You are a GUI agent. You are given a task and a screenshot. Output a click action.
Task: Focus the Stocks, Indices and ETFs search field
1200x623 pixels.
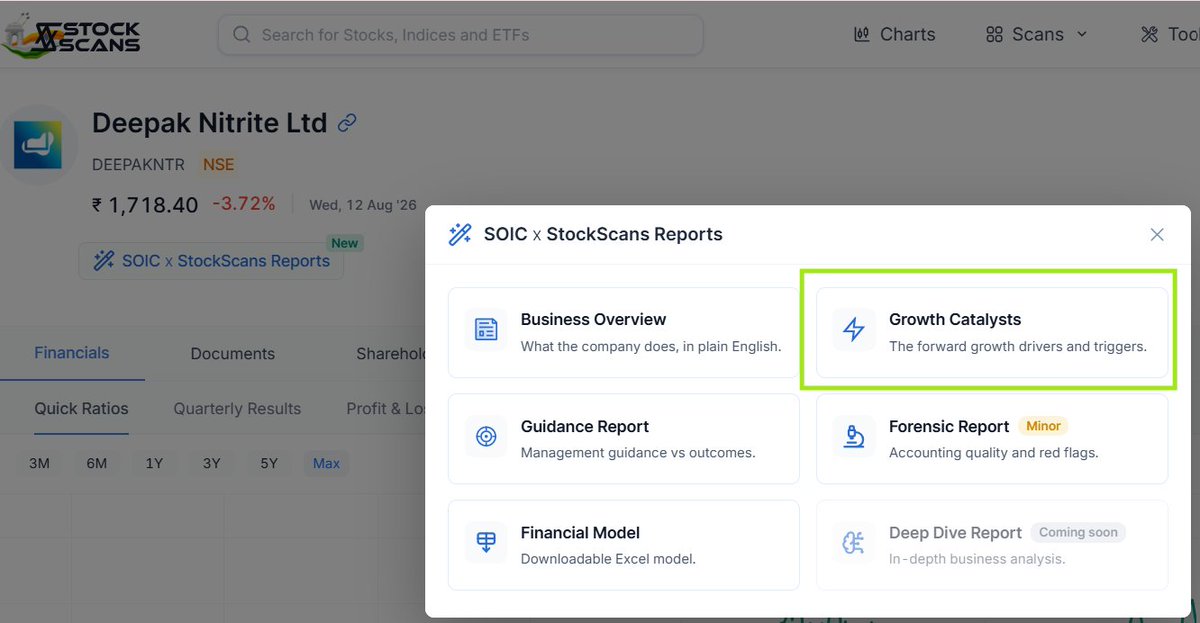pos(460,35)
